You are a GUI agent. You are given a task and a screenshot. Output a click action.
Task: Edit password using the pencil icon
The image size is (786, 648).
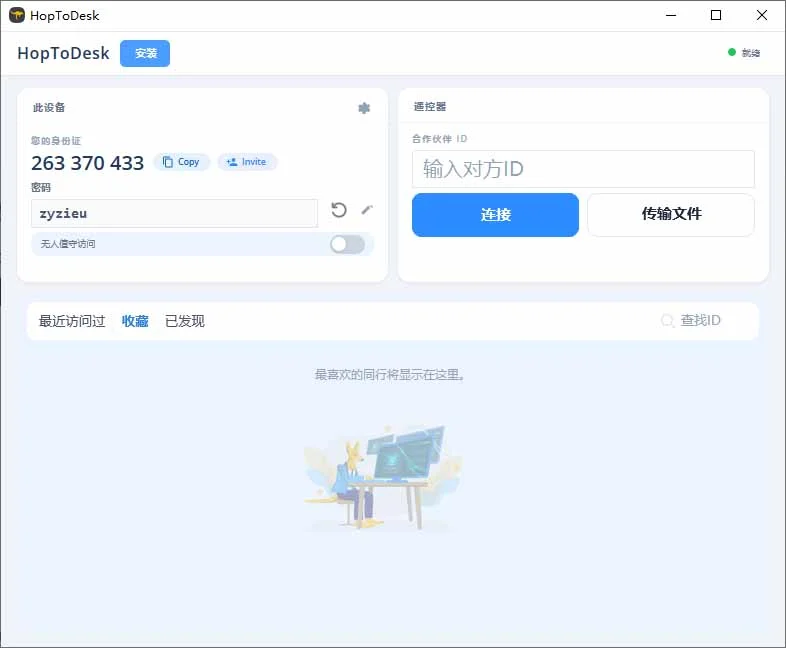pos(367,209)
